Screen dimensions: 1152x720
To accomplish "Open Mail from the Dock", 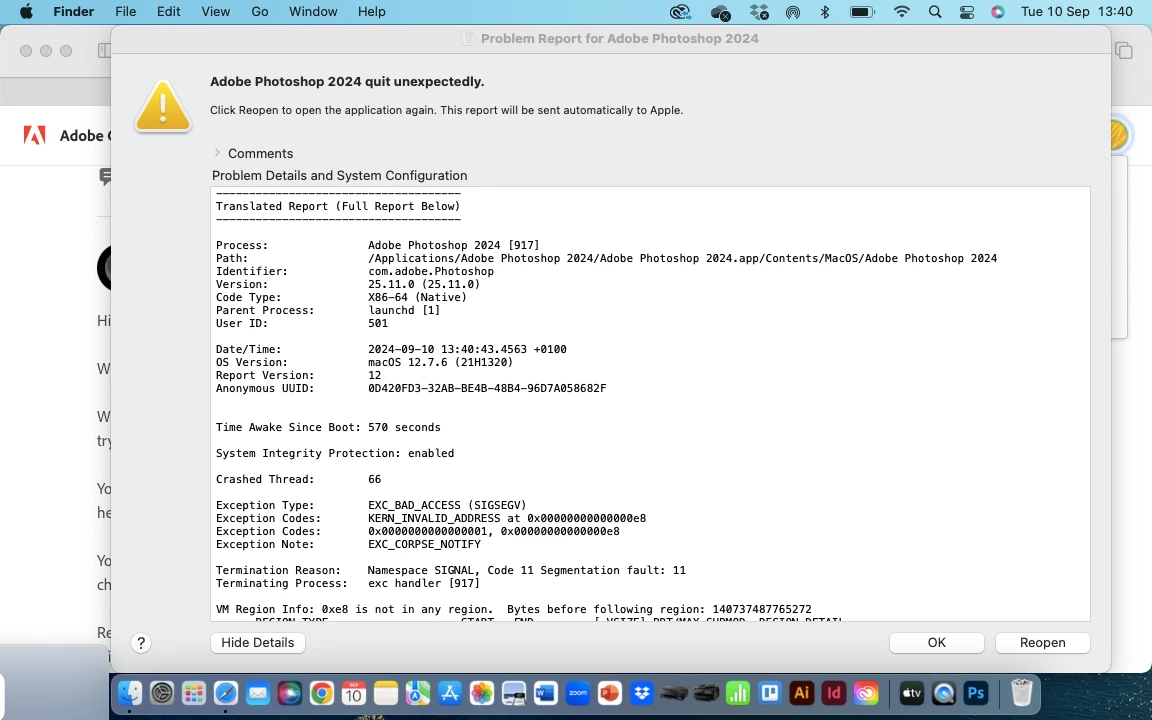I will tap(258, 693).
